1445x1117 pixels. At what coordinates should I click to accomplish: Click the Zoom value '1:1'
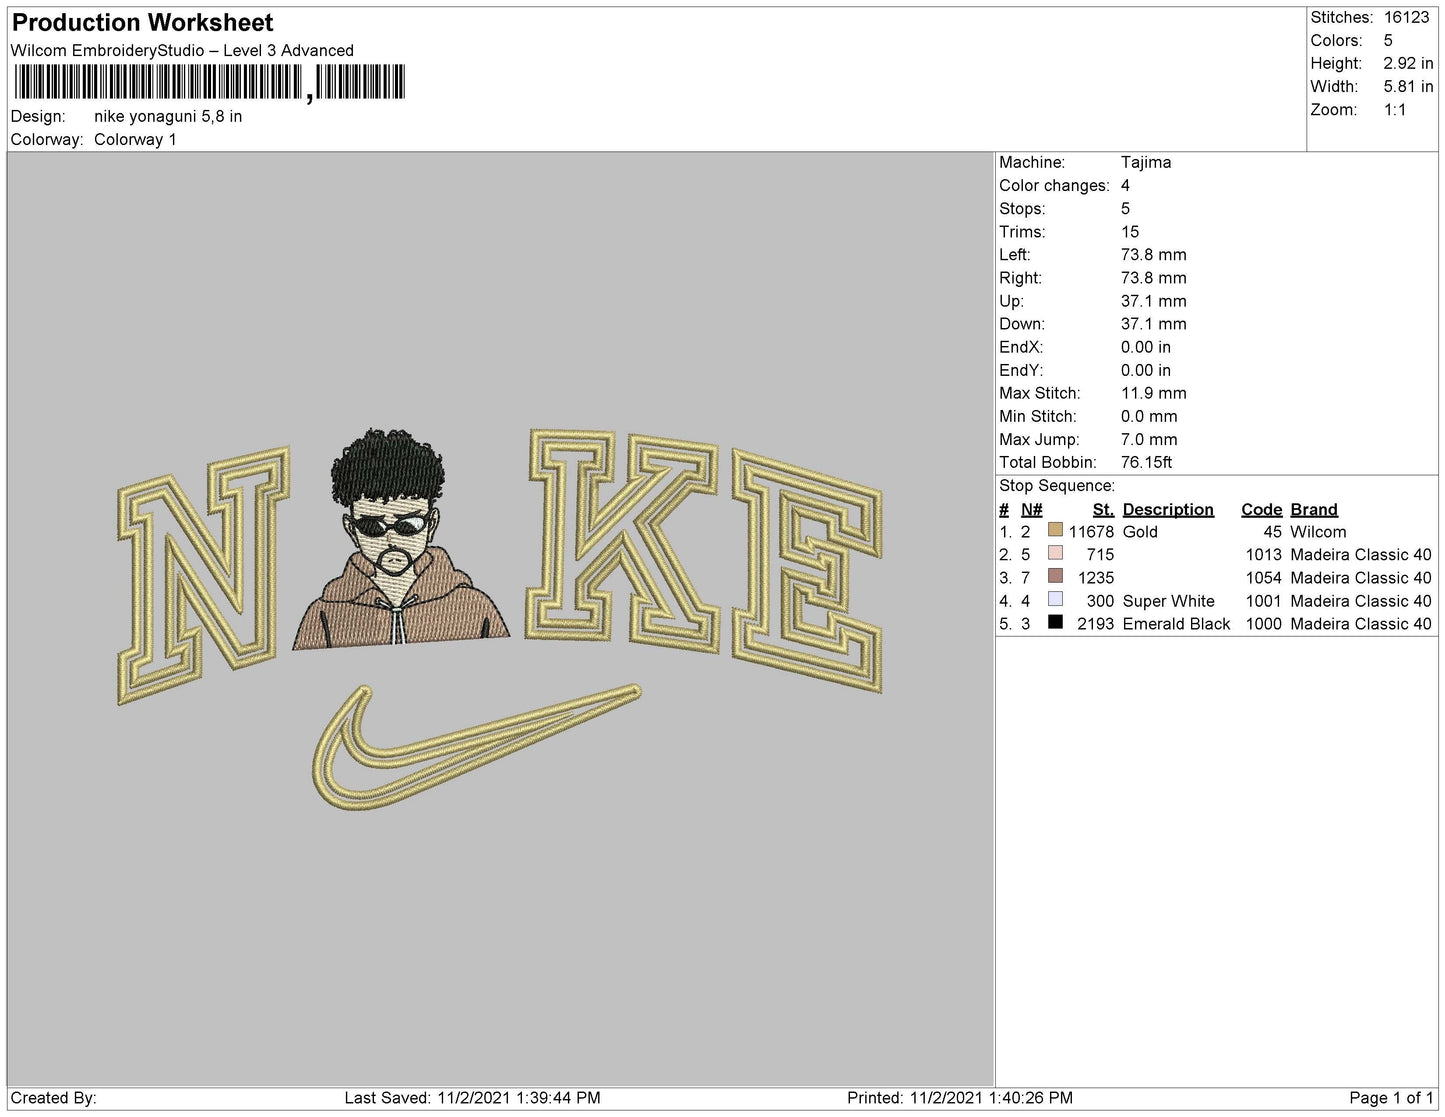coord(1395,110)
